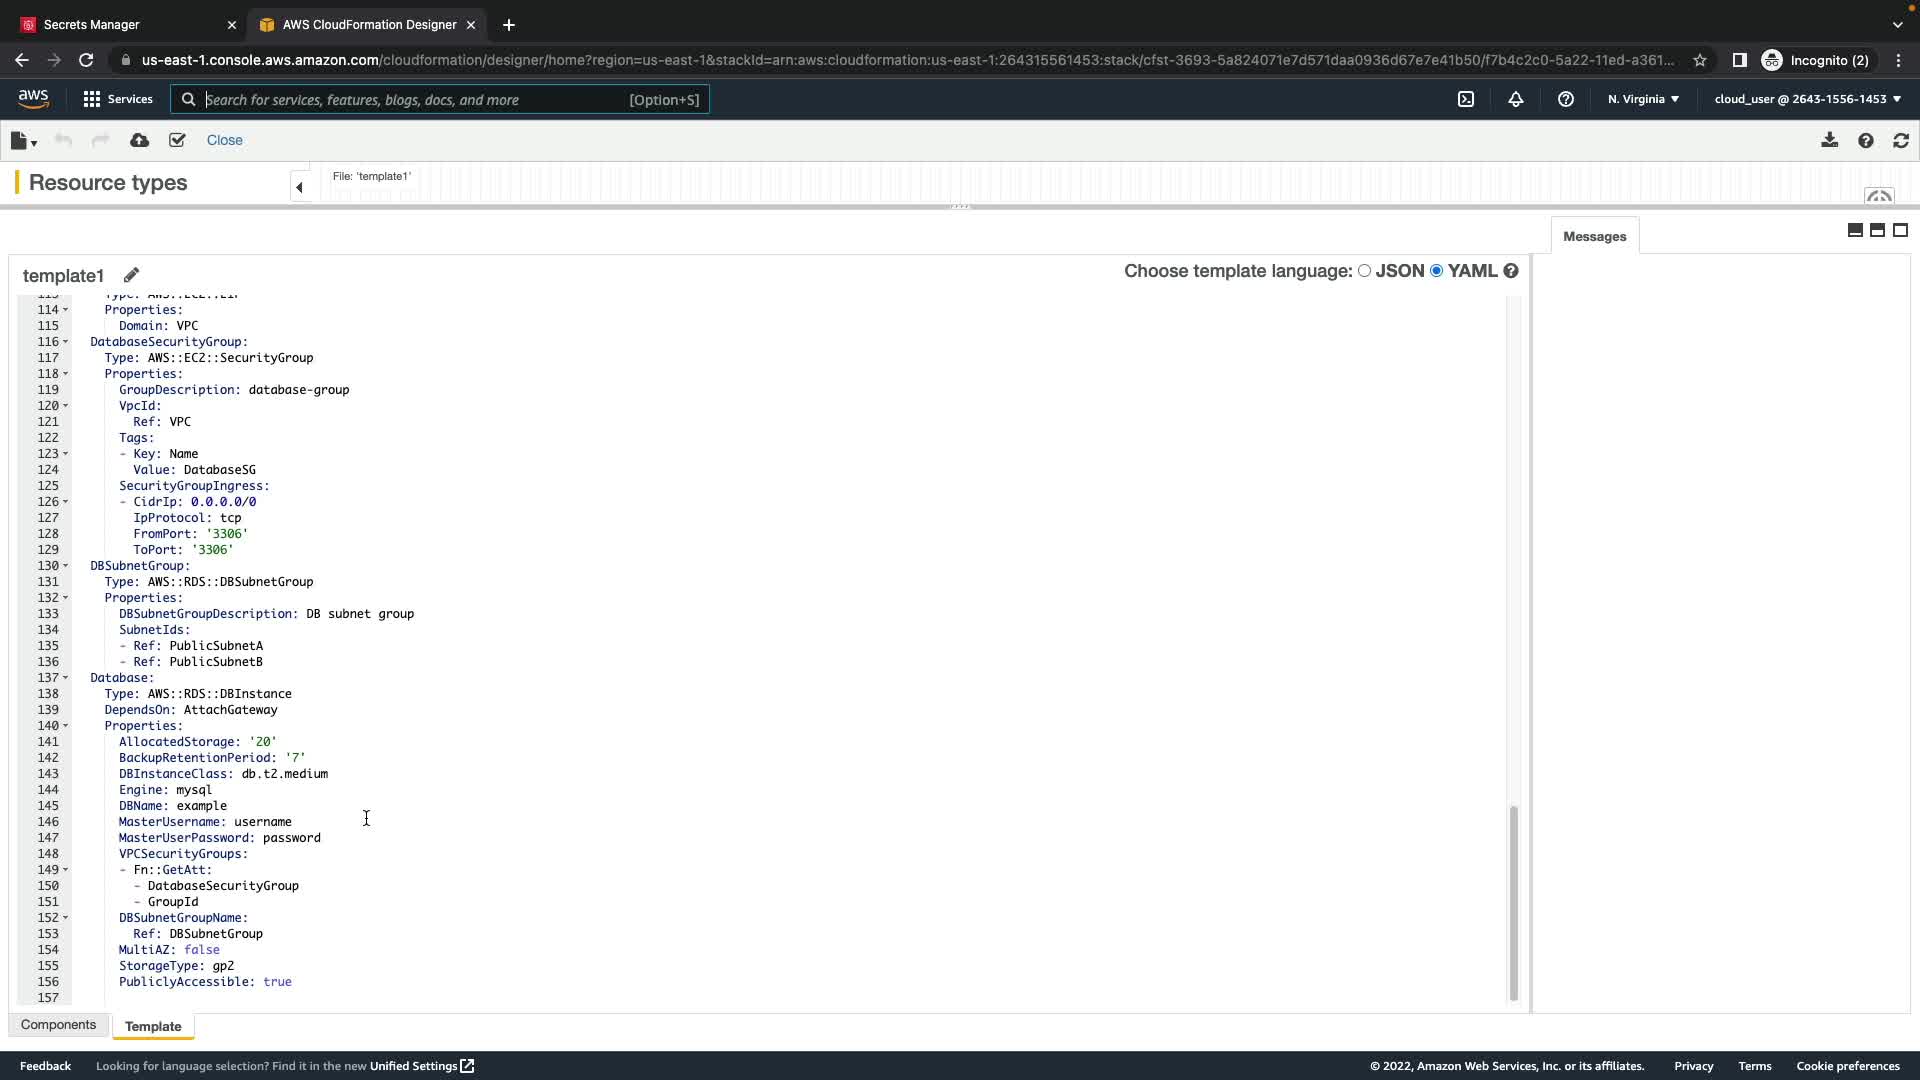This screenshot has height=1080, width=1920.
Task: Open the cloud_user account dropdown
Action: [x=1807, y=99]
